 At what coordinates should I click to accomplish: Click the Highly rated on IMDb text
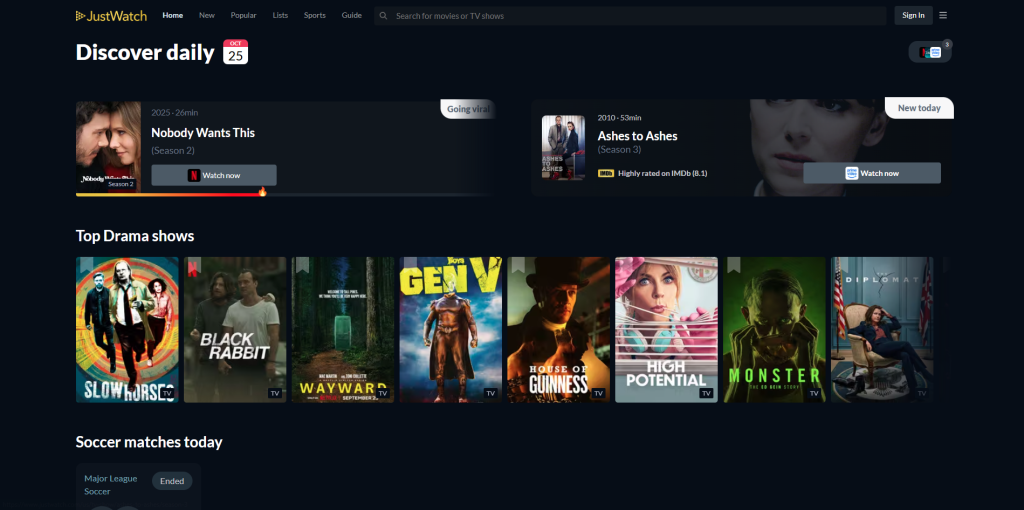tap(662, 174)
